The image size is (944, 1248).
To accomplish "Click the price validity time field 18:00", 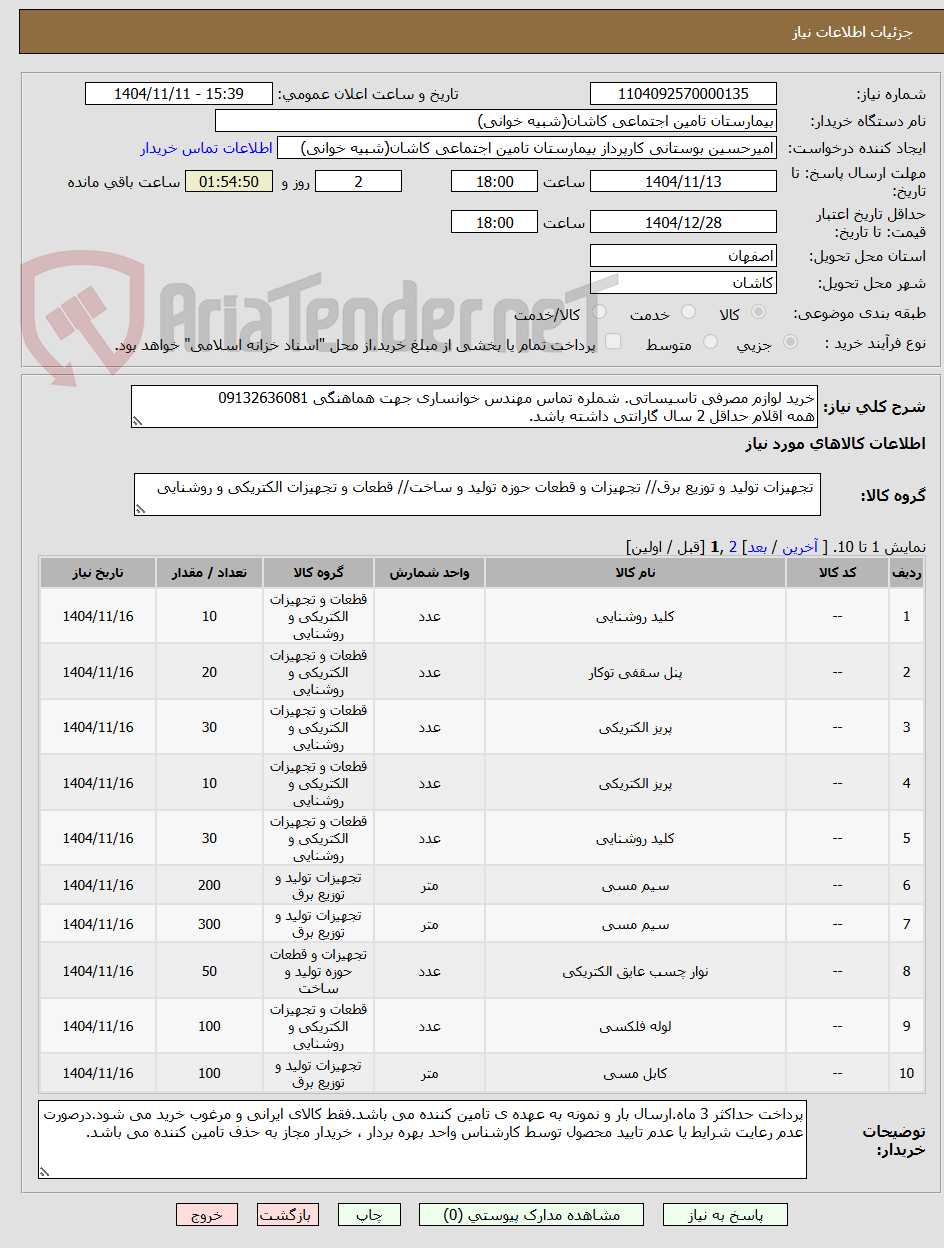I will 494,222.
